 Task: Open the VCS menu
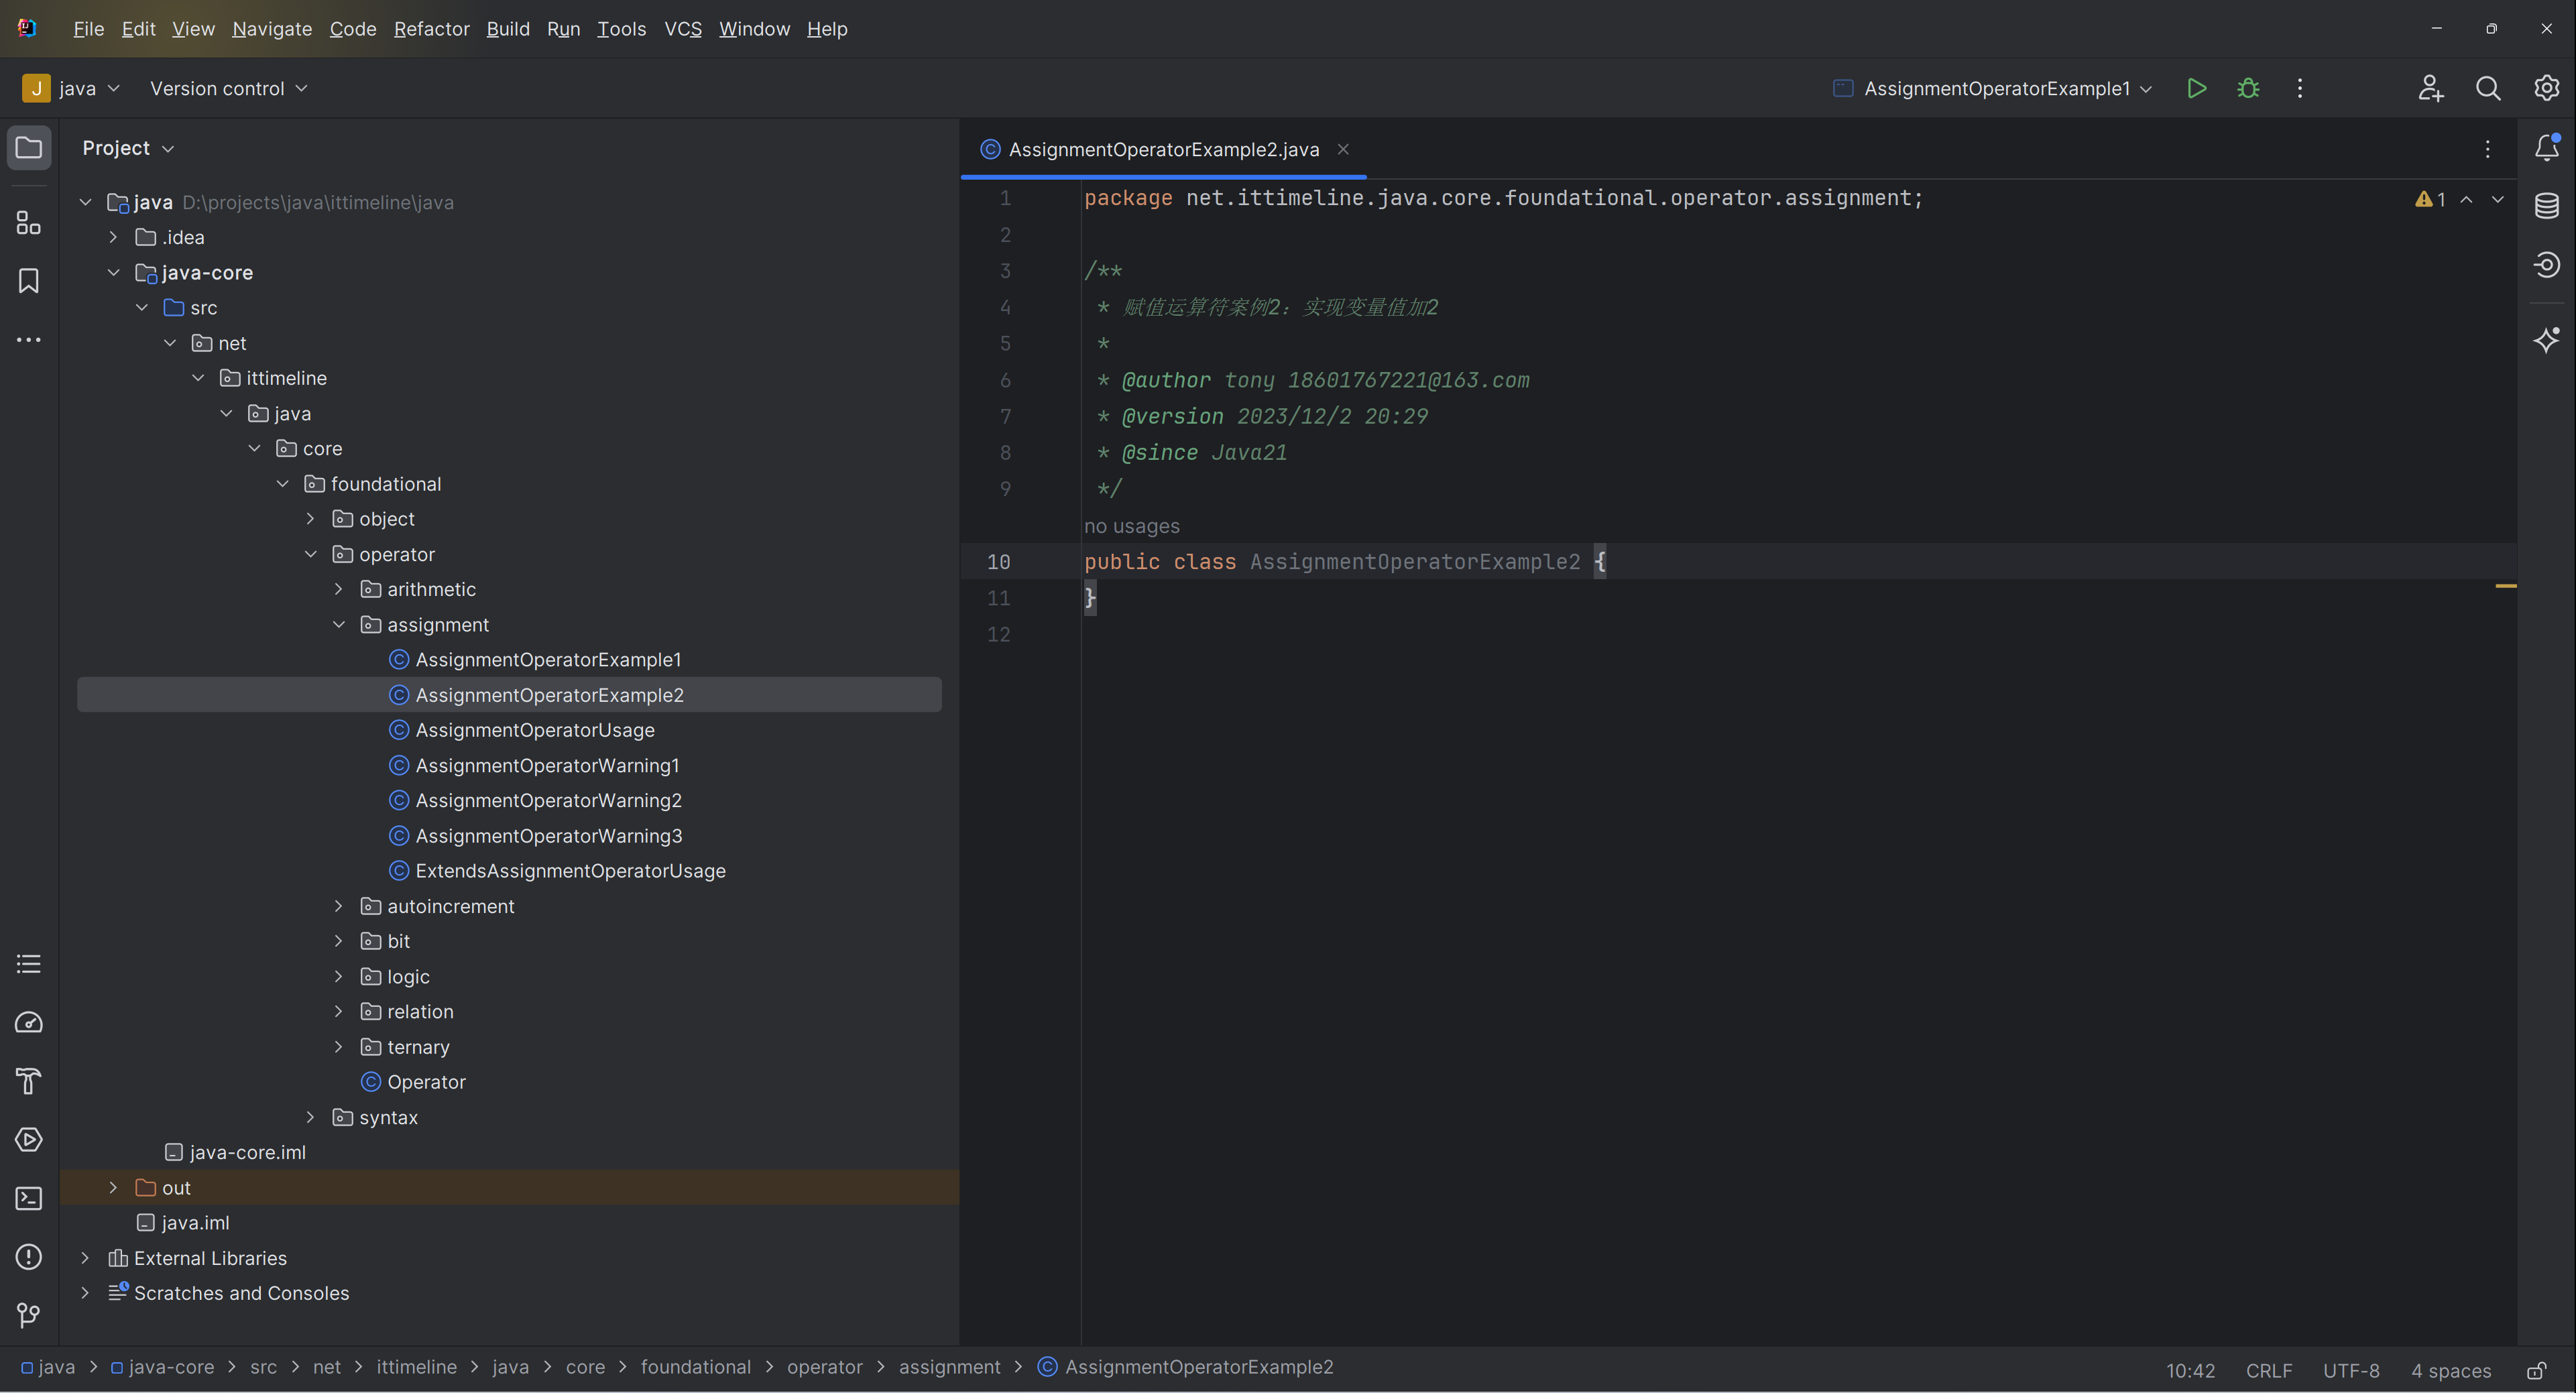click(683, 29)
